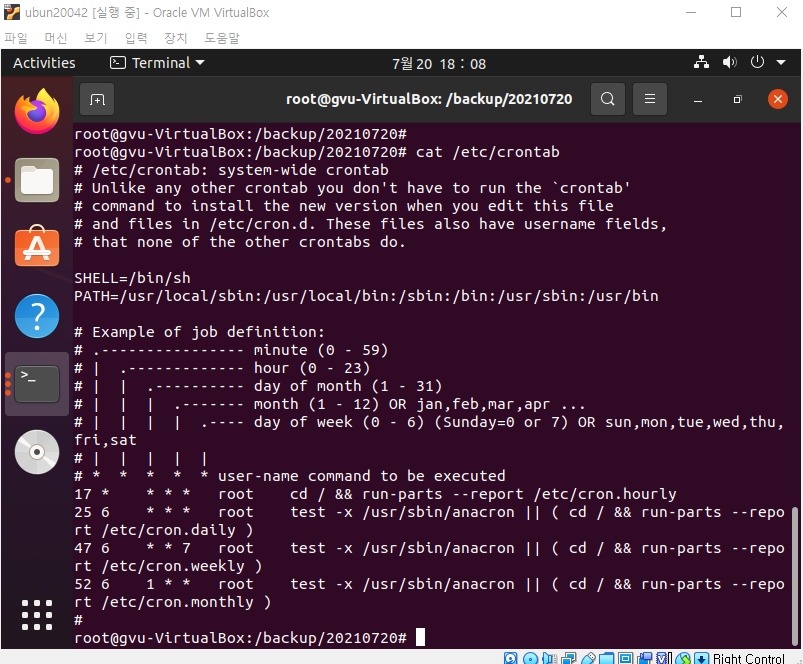Click '/etc/cron.hourly' text
The height and width of the screenshot is (664, 803).
605,494
